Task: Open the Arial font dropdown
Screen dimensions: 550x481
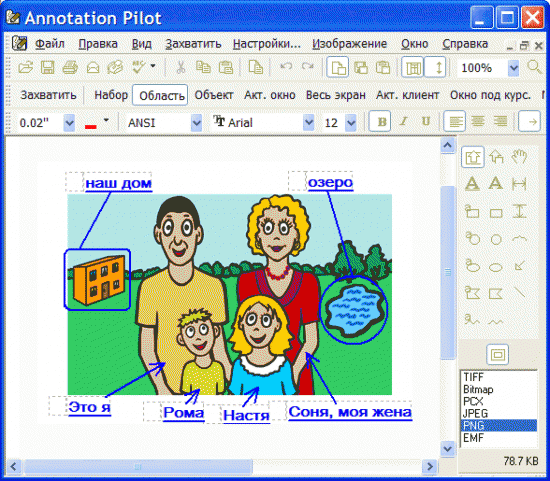Action: click(x=309, y=122)
